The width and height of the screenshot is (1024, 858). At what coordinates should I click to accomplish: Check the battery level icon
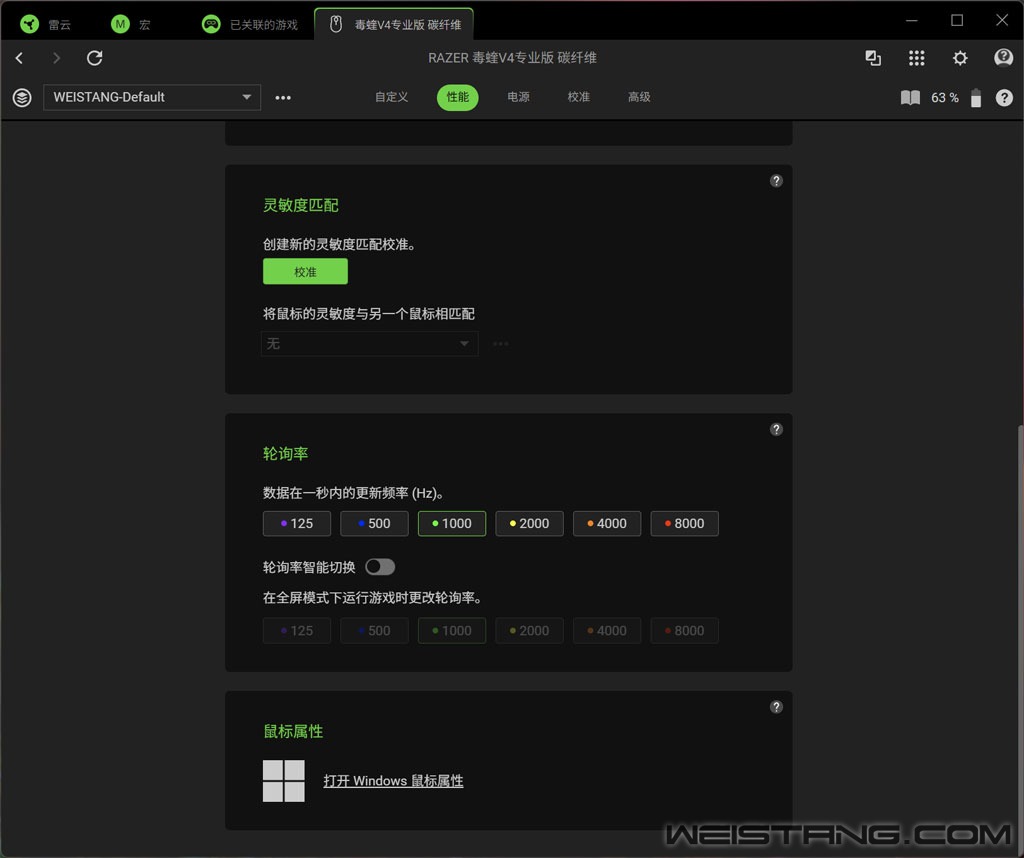coord(976,98)
